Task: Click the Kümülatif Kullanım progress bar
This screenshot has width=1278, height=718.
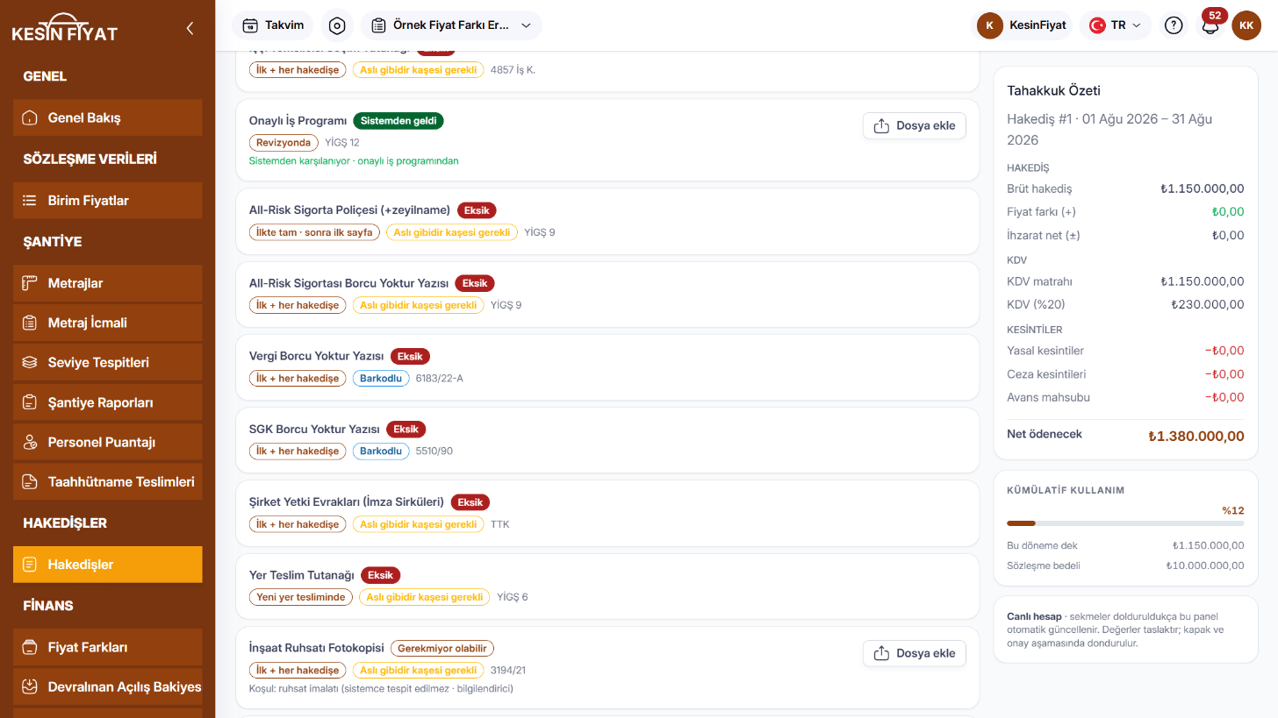Action: point(1125,523)
